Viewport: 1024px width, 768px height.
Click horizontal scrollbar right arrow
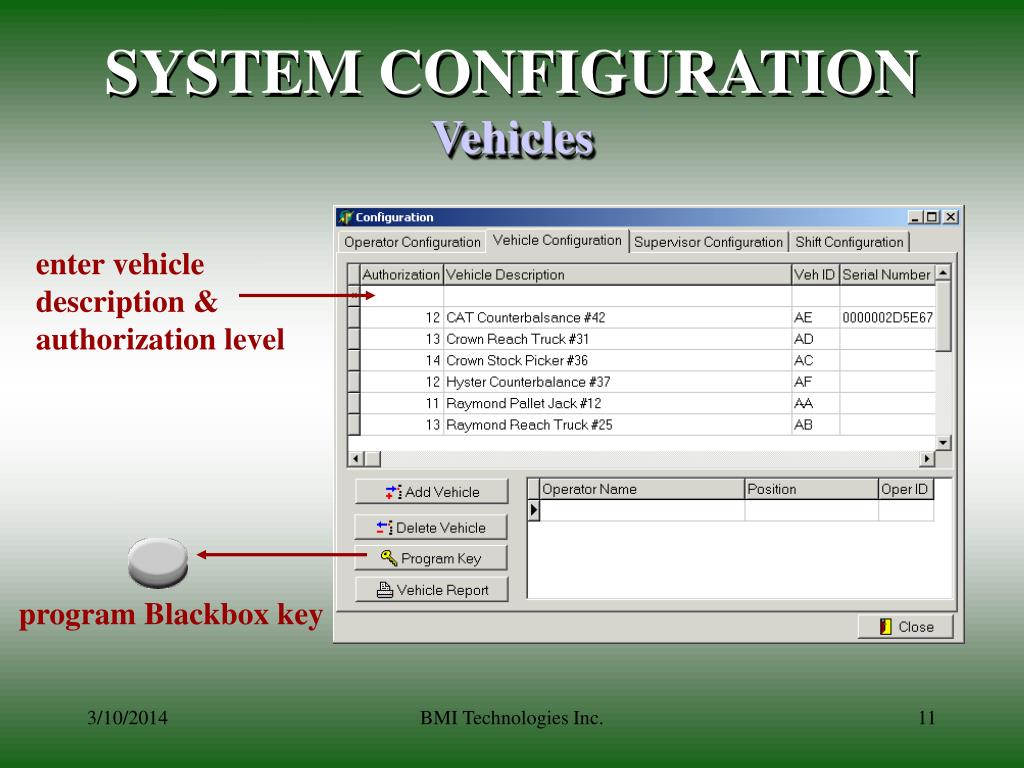(x=927, y=458)
